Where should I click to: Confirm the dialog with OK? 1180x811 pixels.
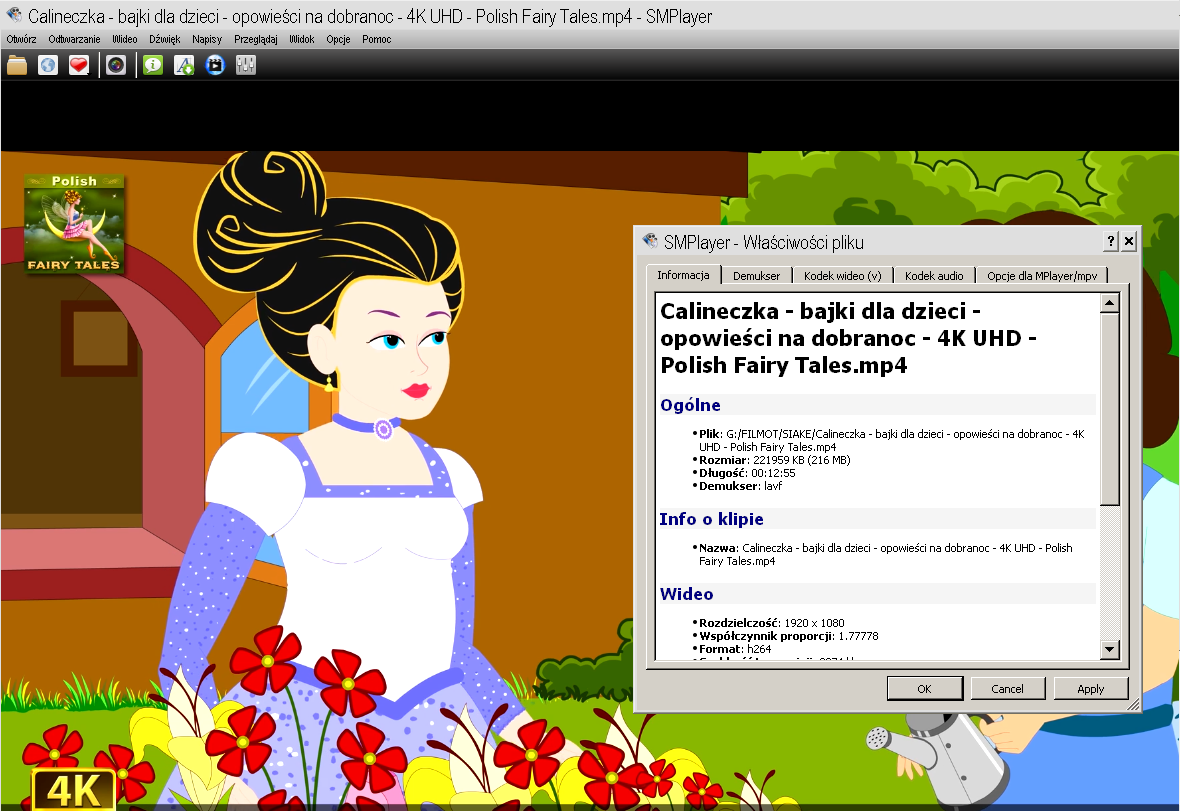[x=925, y=688]
